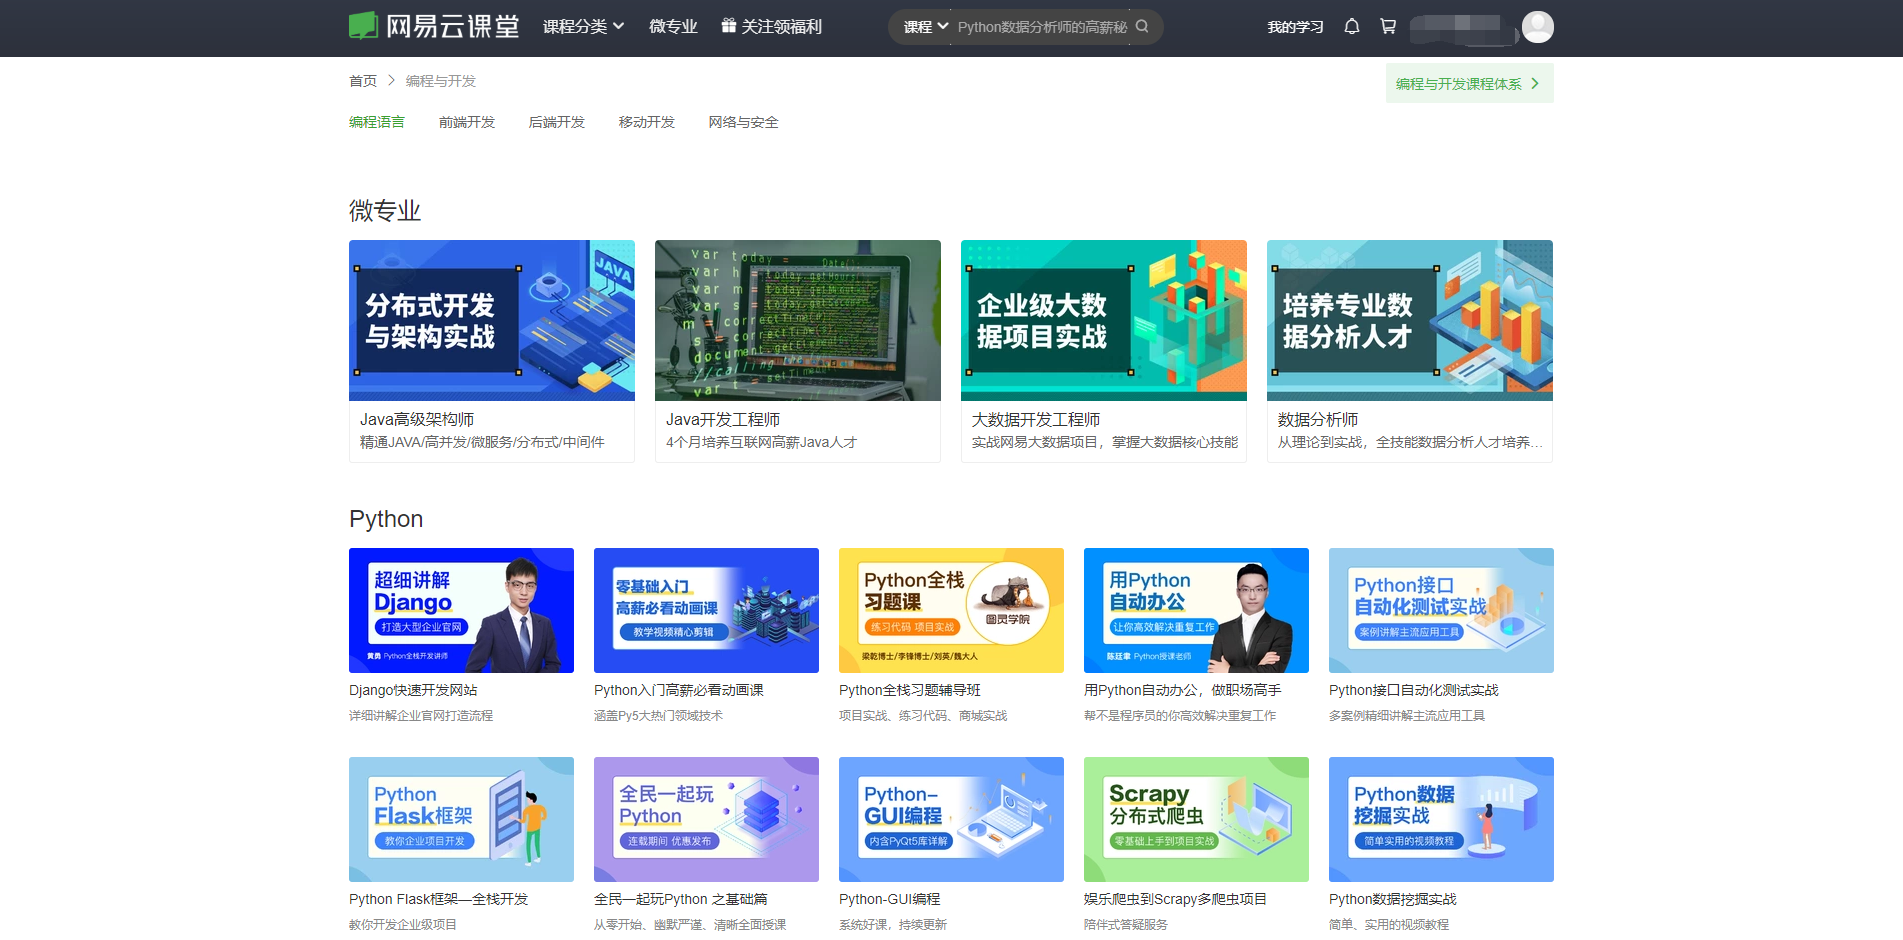Click 系统好课，持续更新 description
Screen dimensions: 1903x940
(893, 925)
